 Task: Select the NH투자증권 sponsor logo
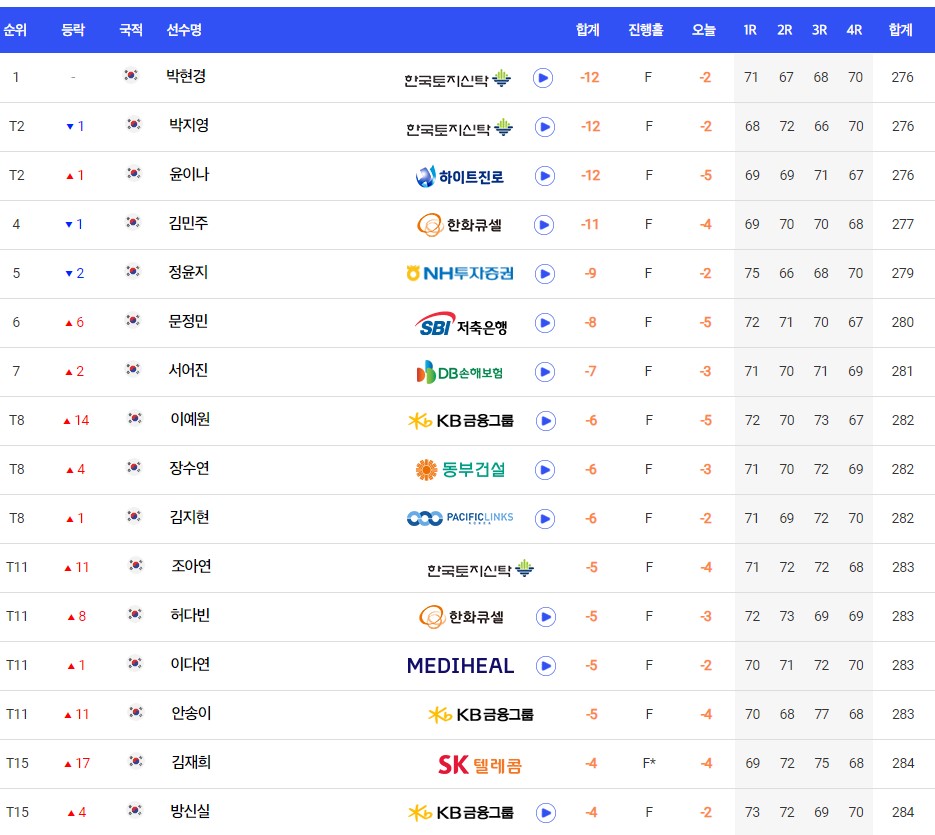coord(459,273)
